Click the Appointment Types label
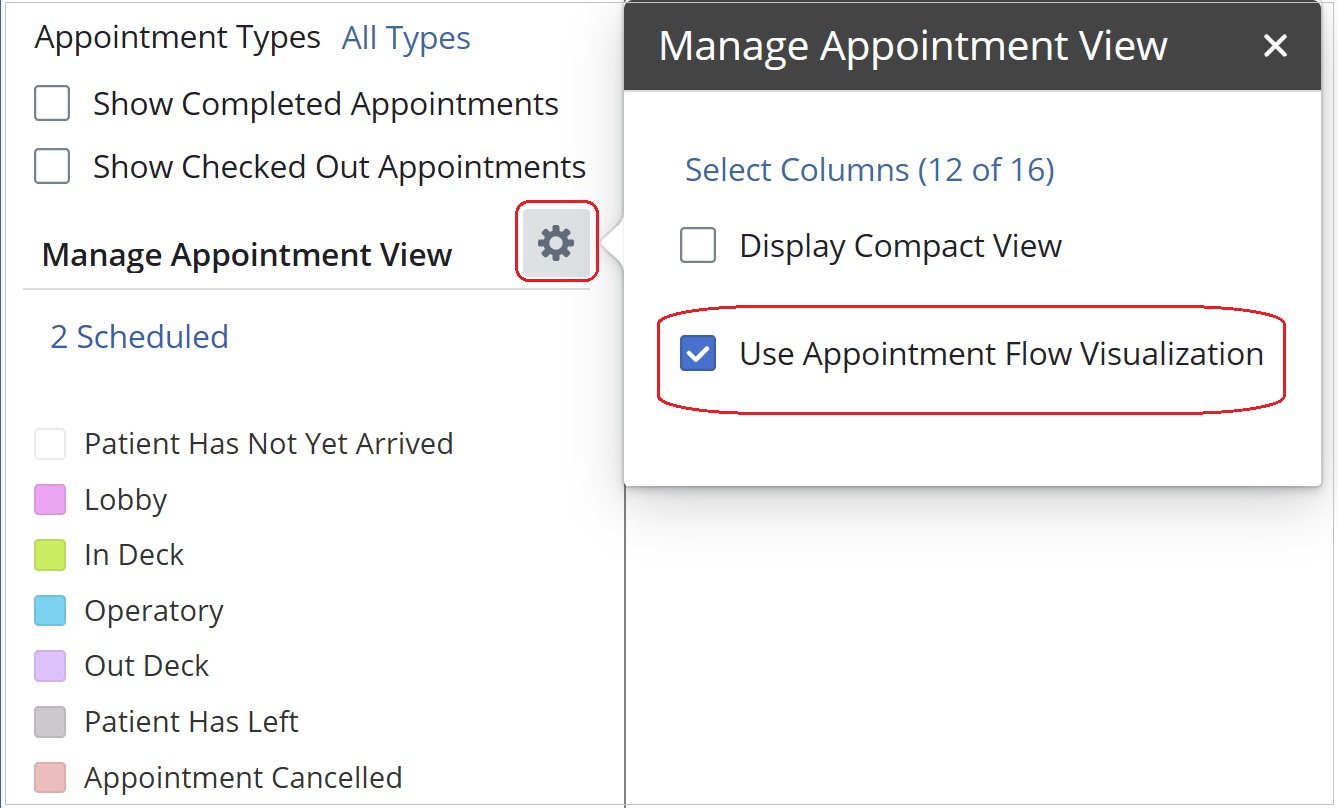Screen dimensions: 1338x808 pyautogui.click(x=176, y=37)
